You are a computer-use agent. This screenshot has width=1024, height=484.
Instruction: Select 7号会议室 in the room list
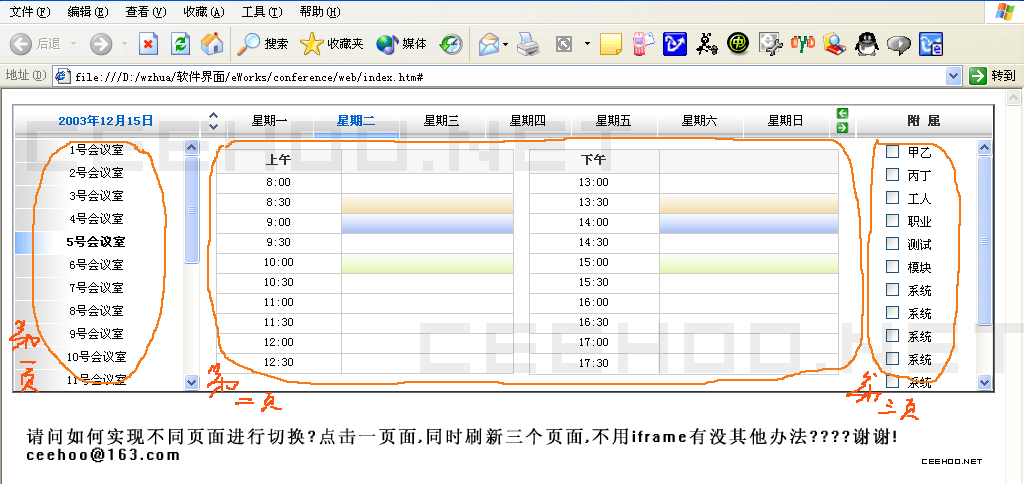pyautogui.click(x=96, y=288)
